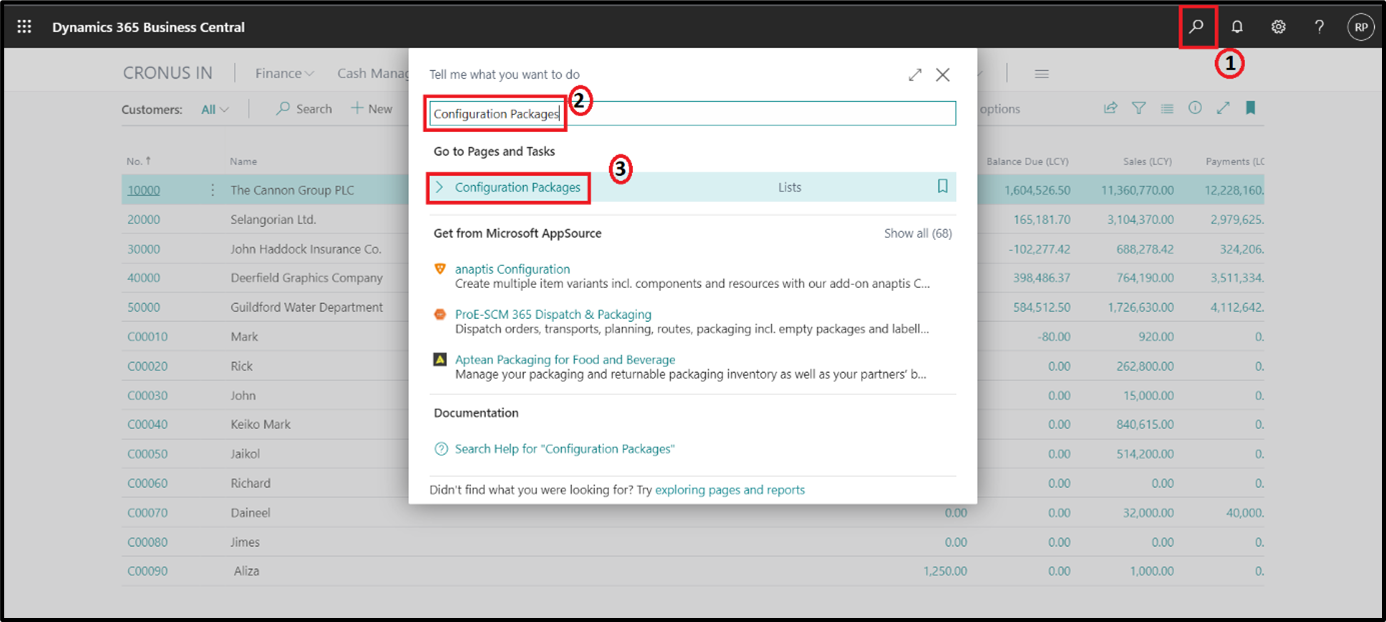Expand the Tell Me dialog to full size
1386x622 pixels.
pos(915,75)
